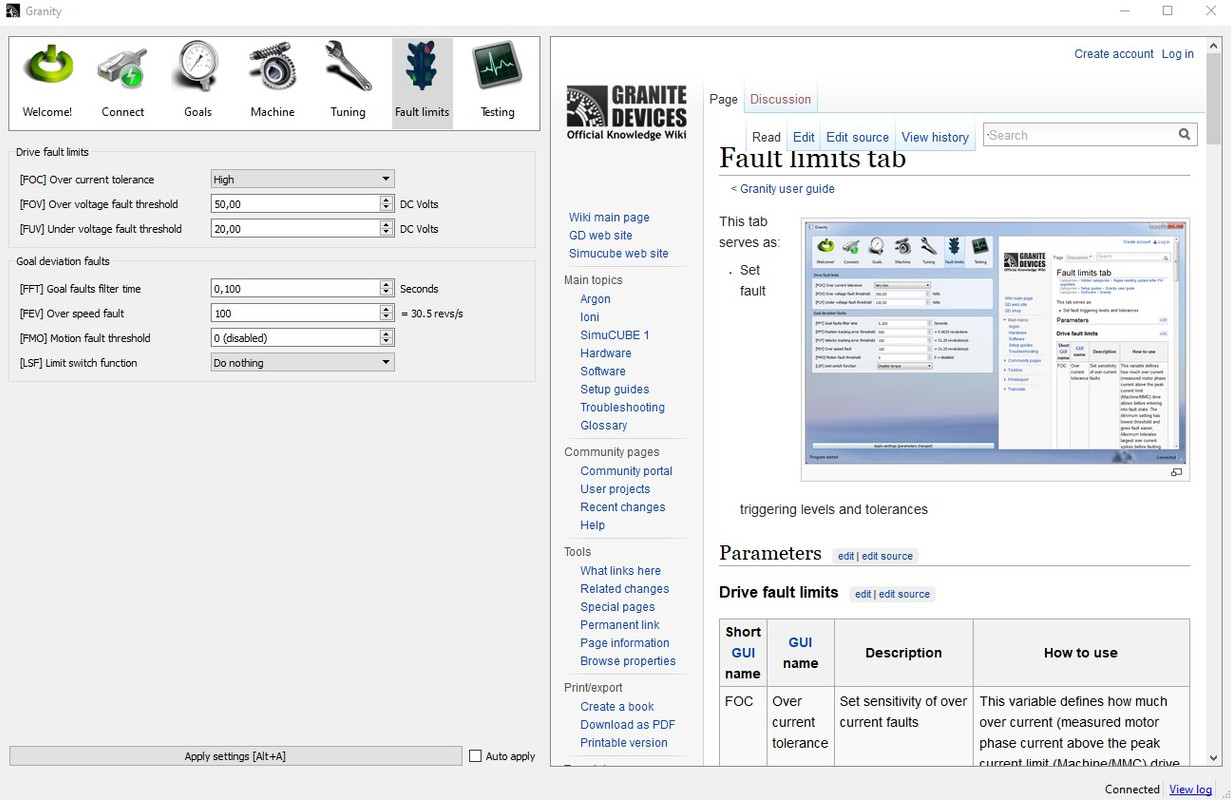This screenshot has height=800, width=1231.
Task: Open the Granity user guide link
Action: (787, 189)
